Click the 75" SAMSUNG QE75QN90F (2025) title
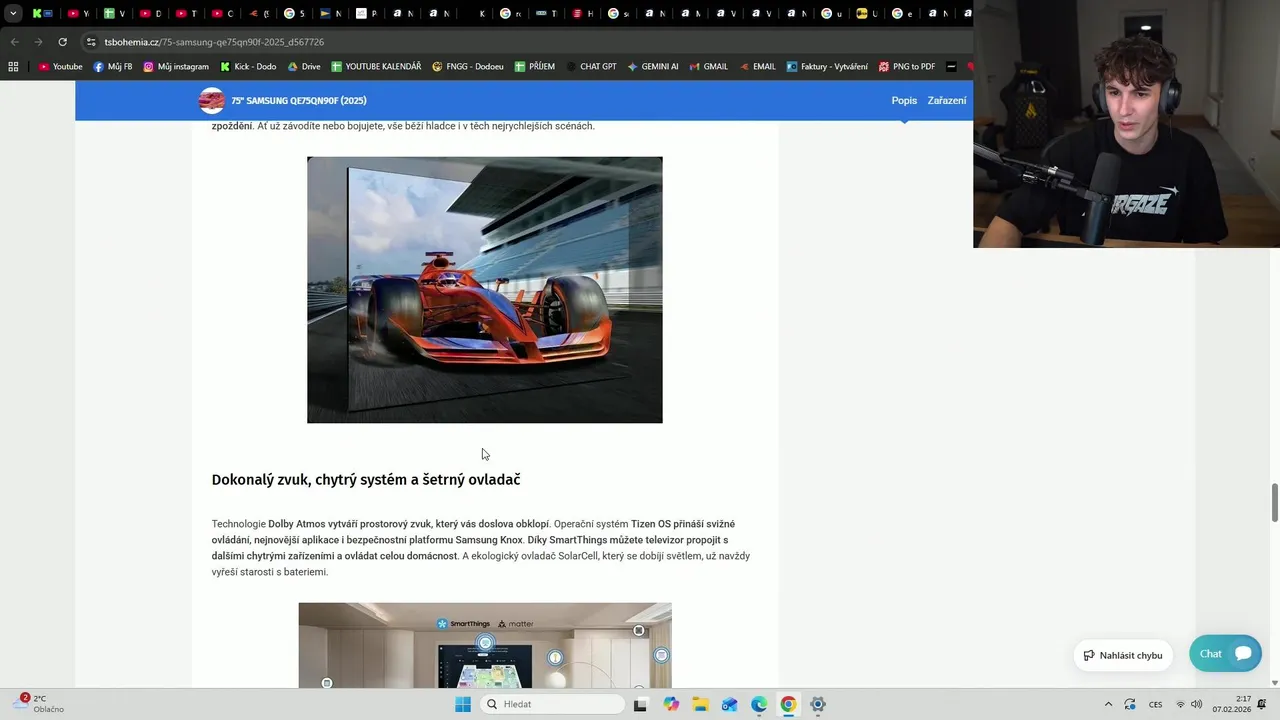1280x720 pixels. pos(299,101)
